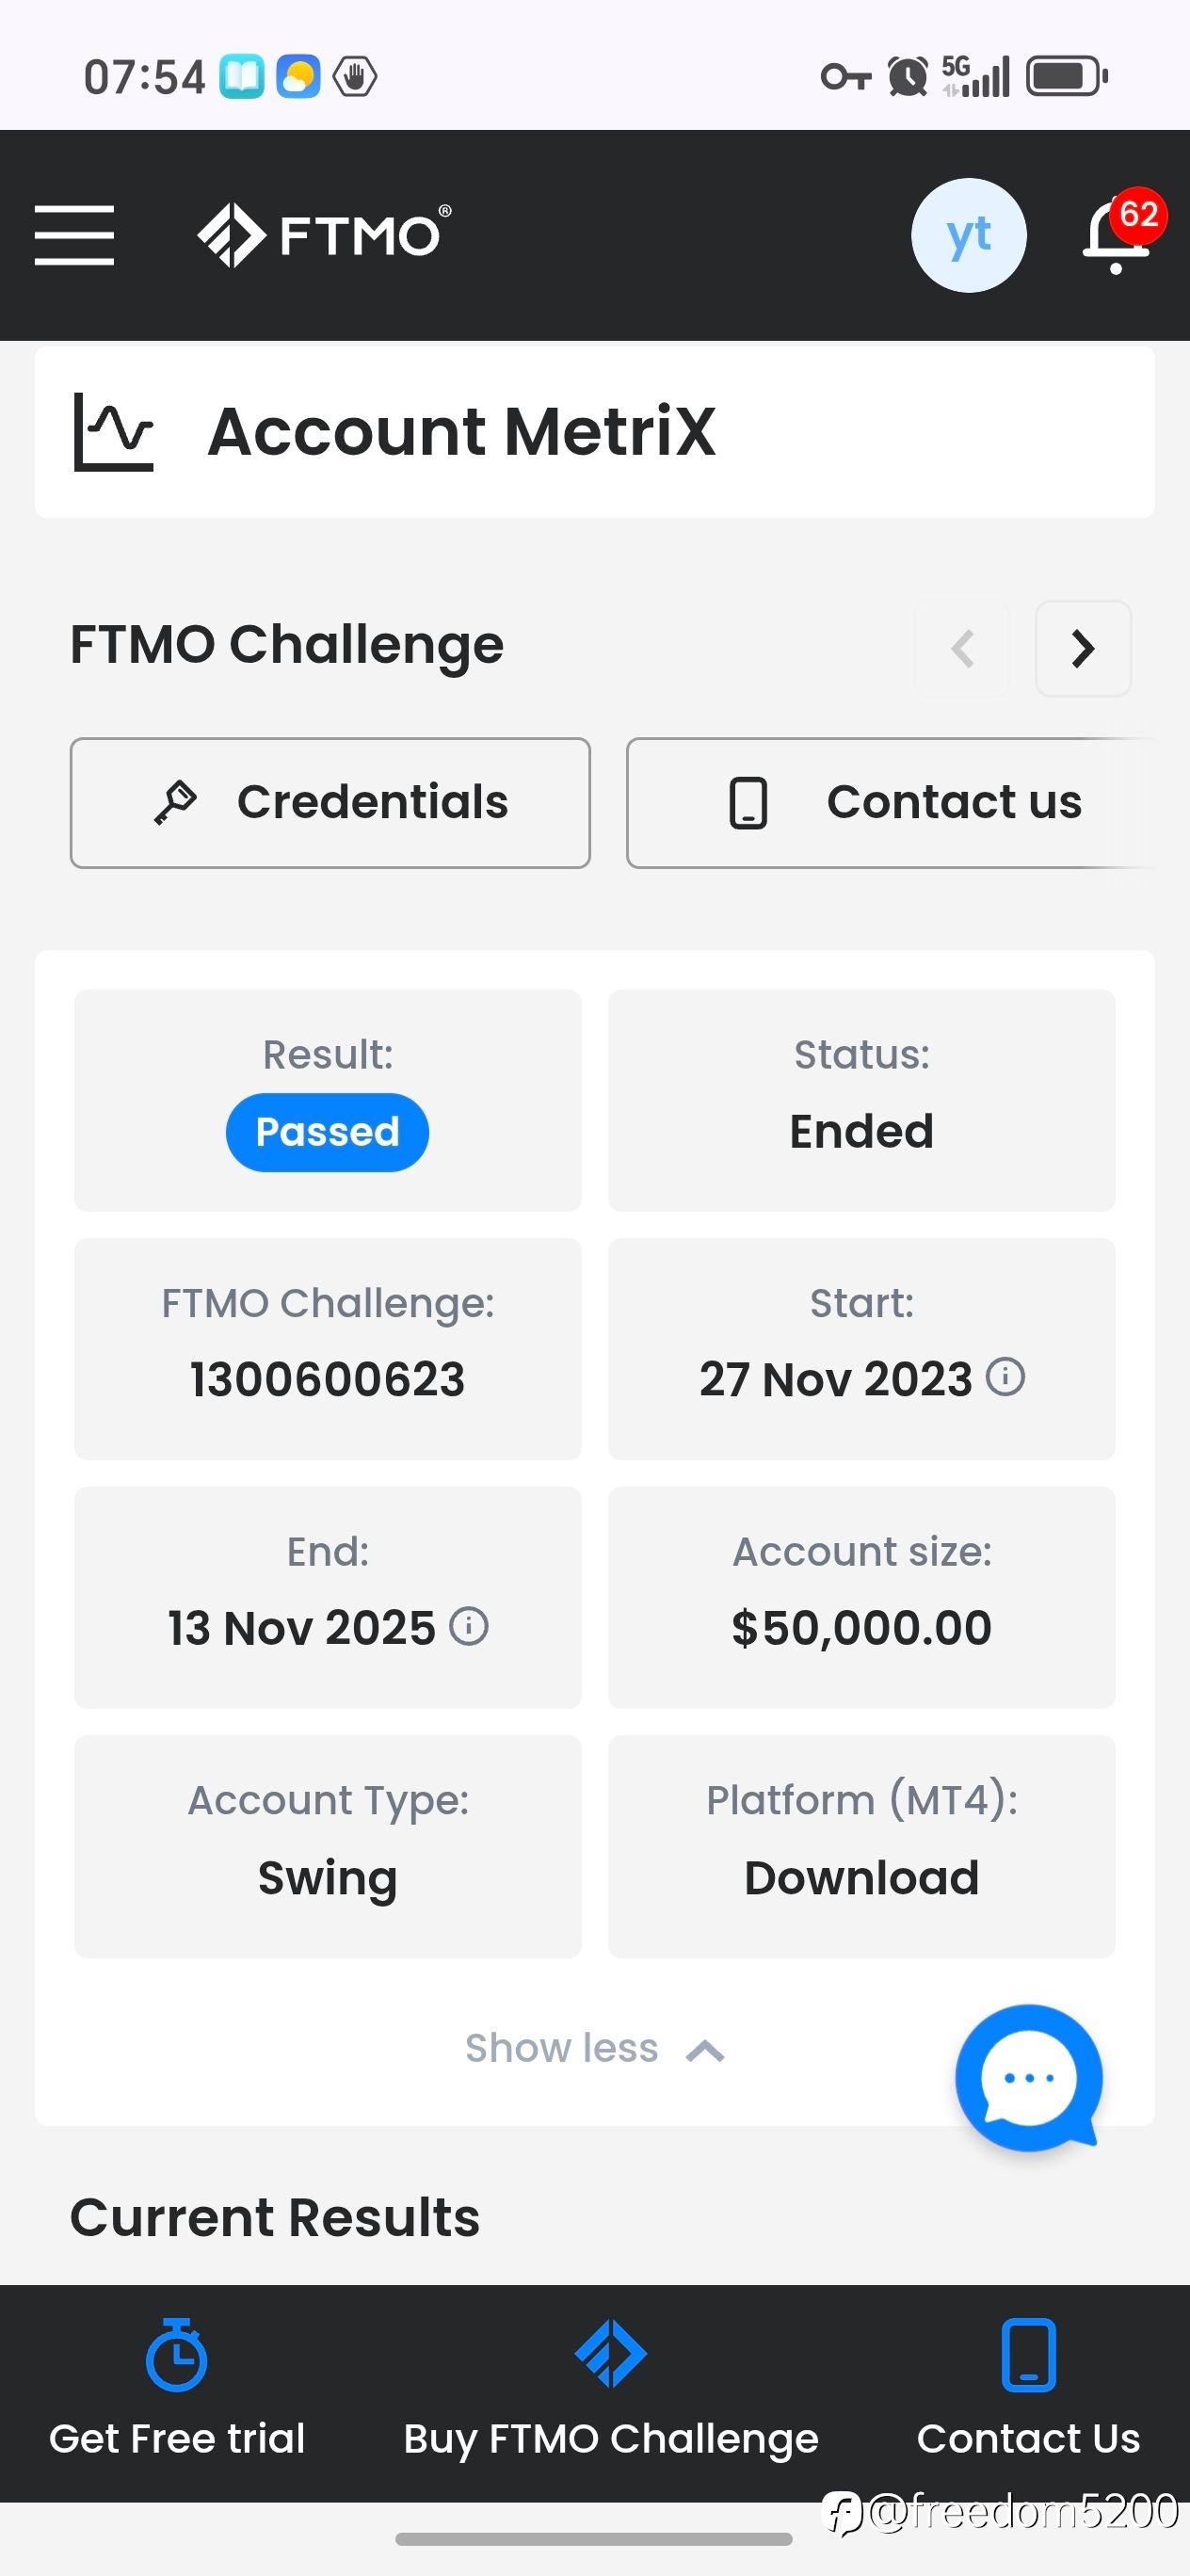Image resolution: width=1190 pixels, height=2576 pixels.
Task: Go to previous challenge with left chevron
Action: (962, 648)
